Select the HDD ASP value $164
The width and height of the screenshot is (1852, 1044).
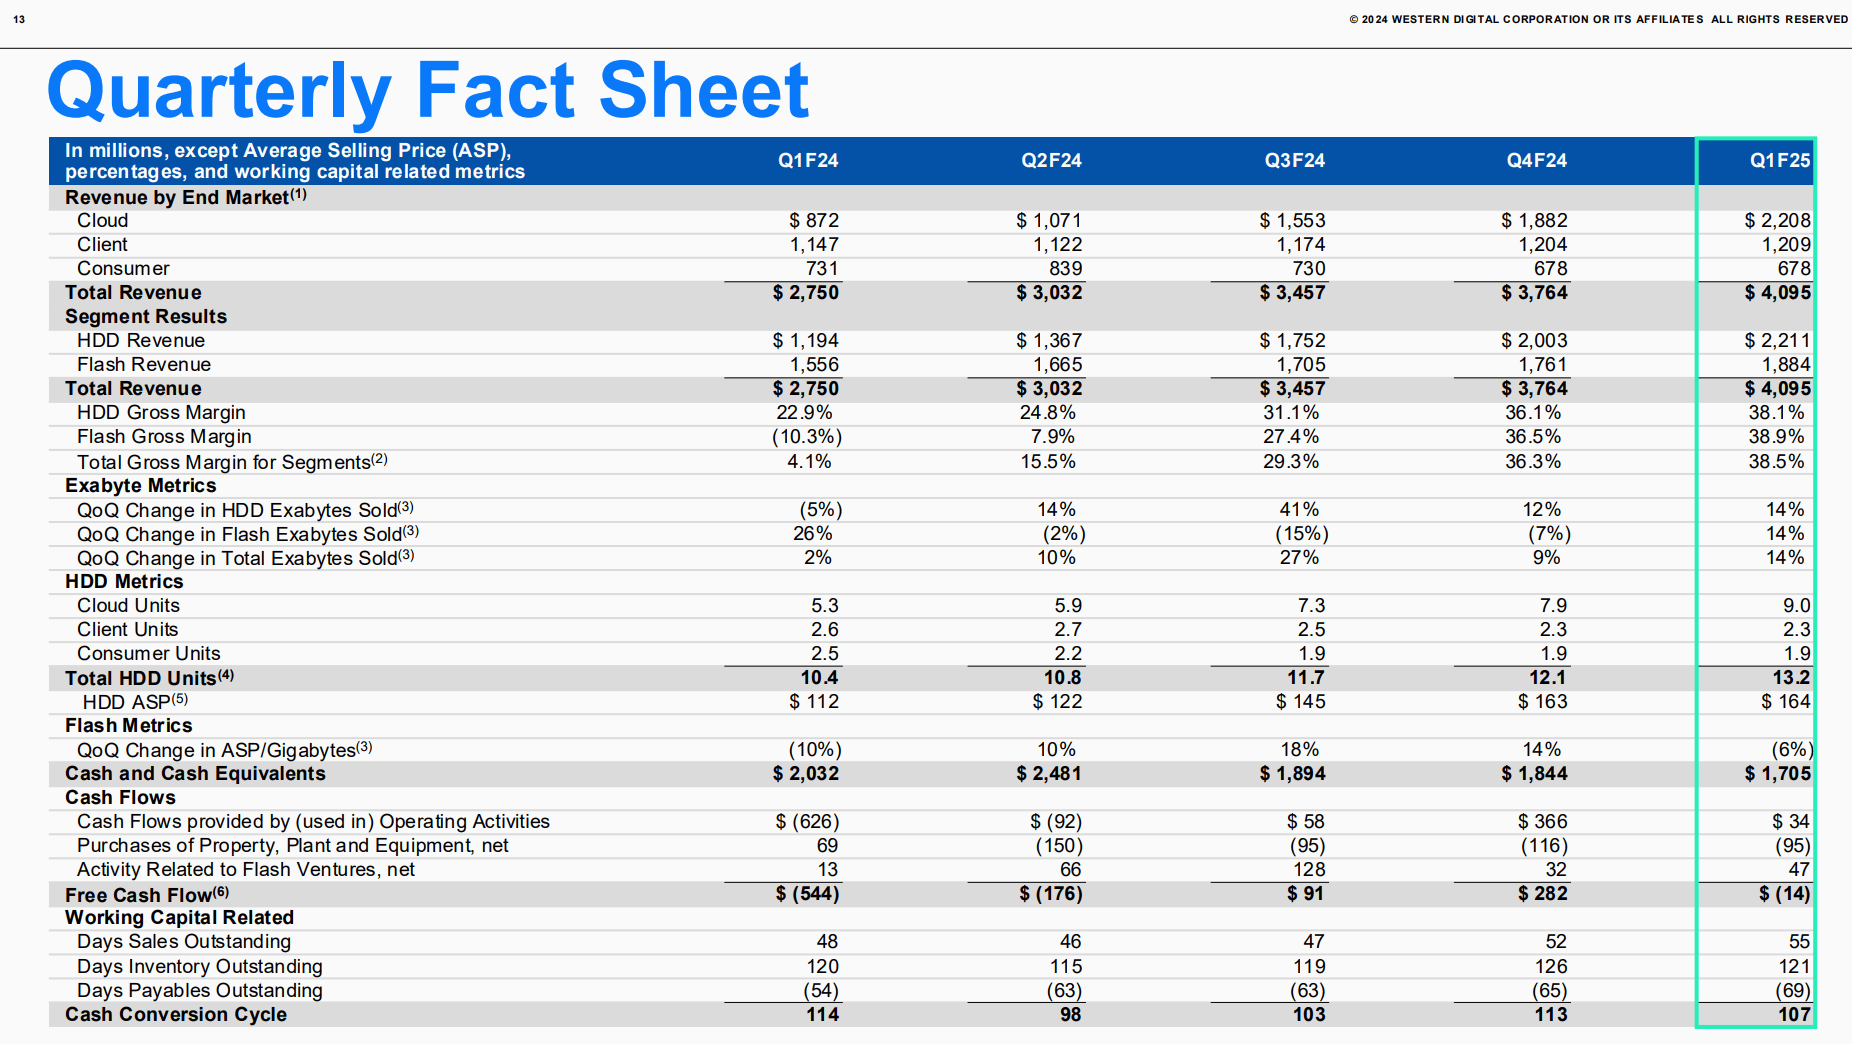(1785, 702)
